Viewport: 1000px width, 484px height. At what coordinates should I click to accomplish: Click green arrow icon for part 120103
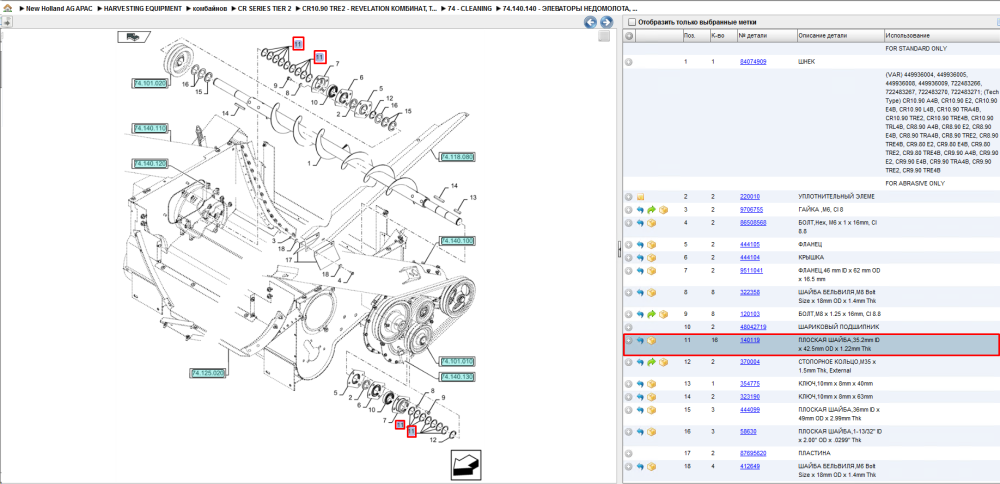click(652, 314)
